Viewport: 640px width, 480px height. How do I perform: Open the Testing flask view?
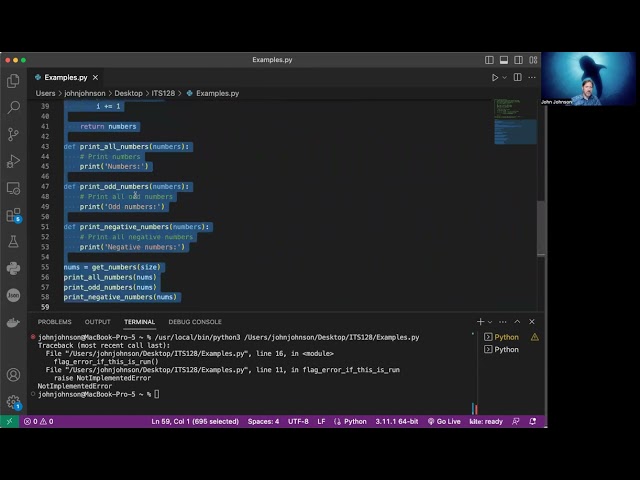13,242
